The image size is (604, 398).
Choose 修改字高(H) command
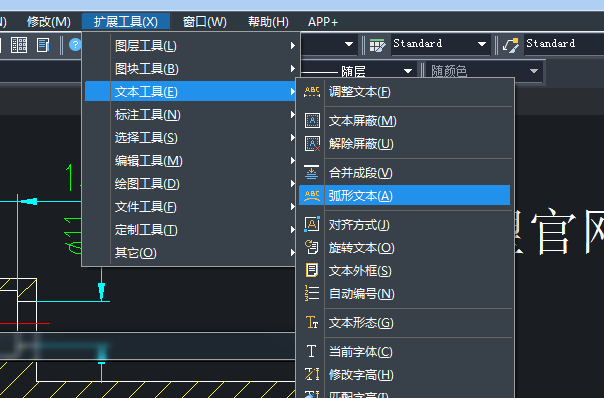pyautogui.click(x=404, y=374)
